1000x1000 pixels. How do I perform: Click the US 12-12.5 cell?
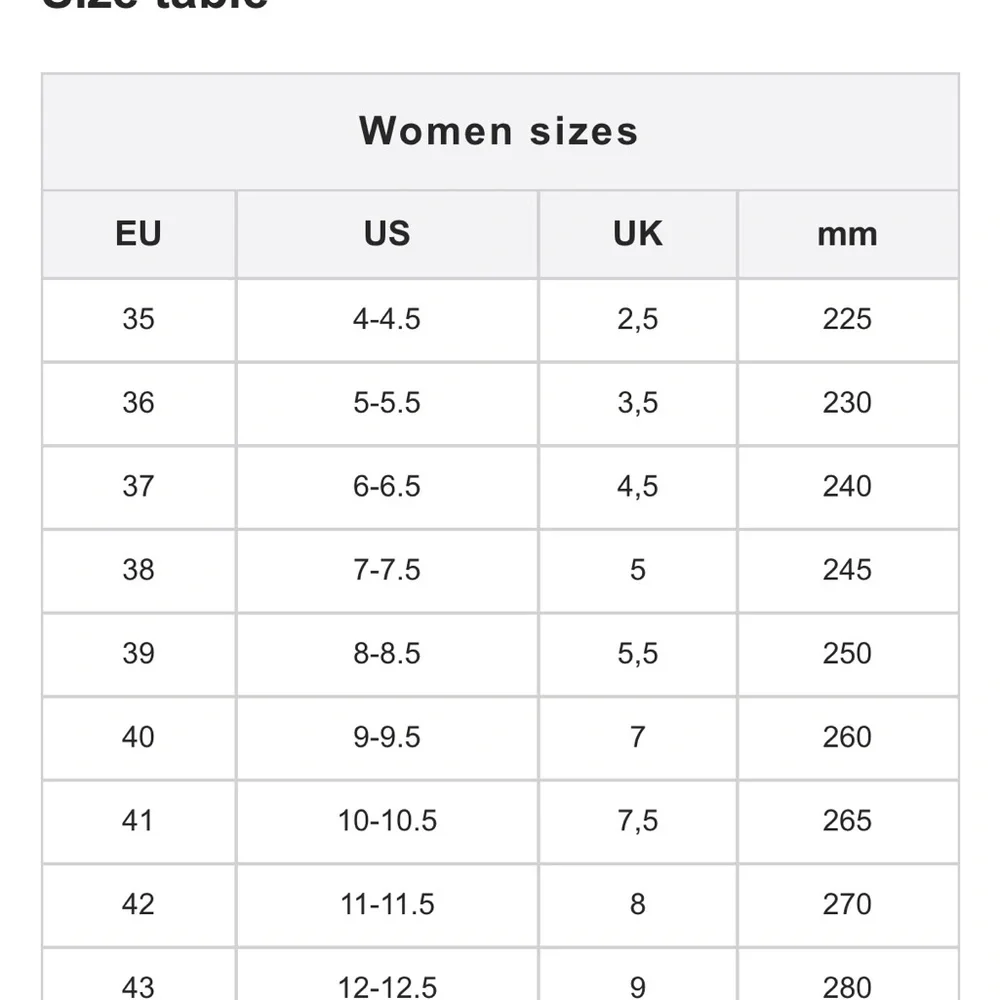[387, 985]
